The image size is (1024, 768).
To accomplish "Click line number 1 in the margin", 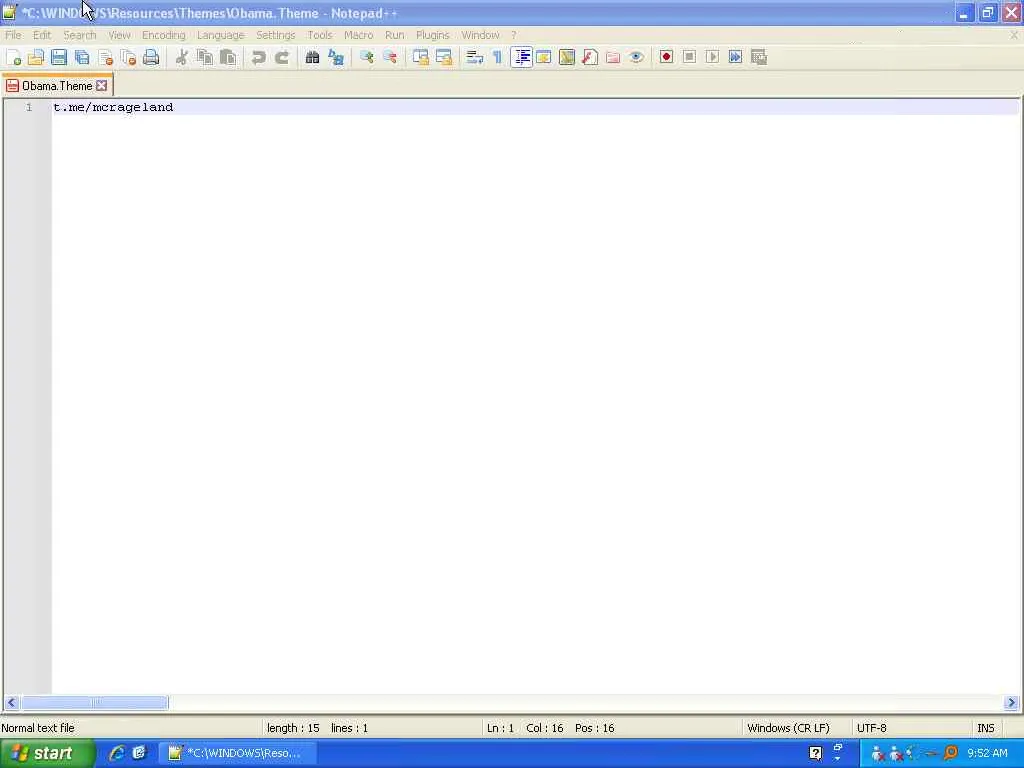I will click(x=29, y=107).
